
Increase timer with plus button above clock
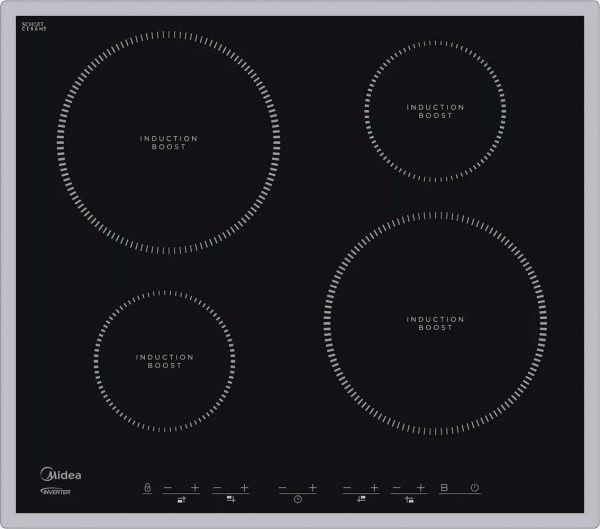pos(313,487)
